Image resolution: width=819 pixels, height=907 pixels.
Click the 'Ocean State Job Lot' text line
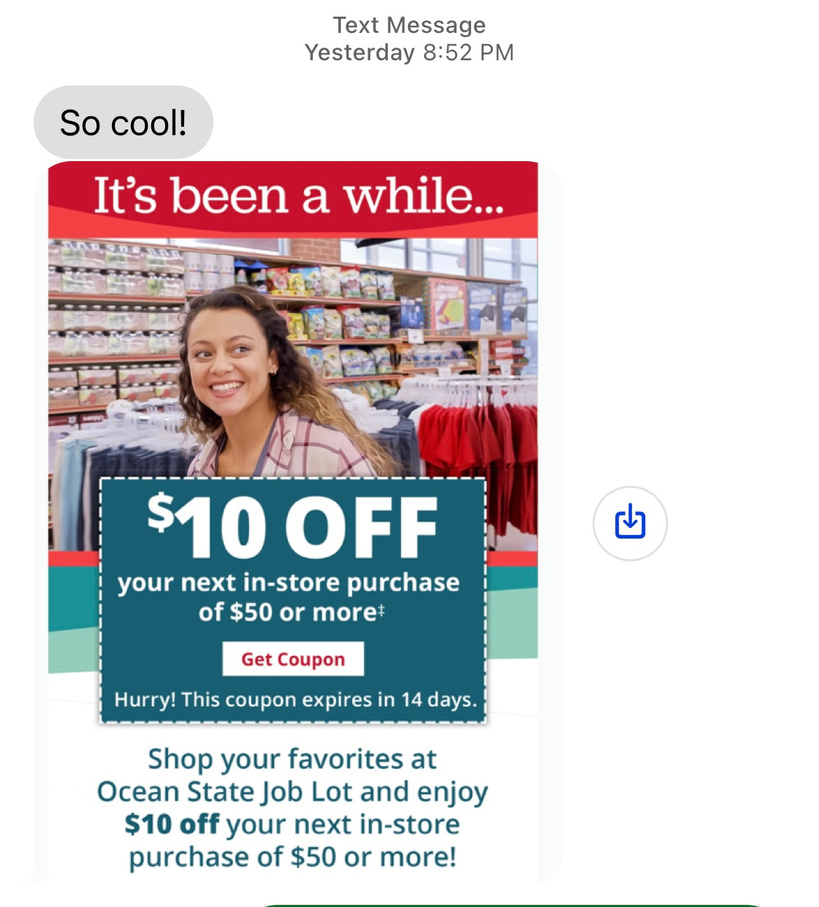[x=224, y=792]
